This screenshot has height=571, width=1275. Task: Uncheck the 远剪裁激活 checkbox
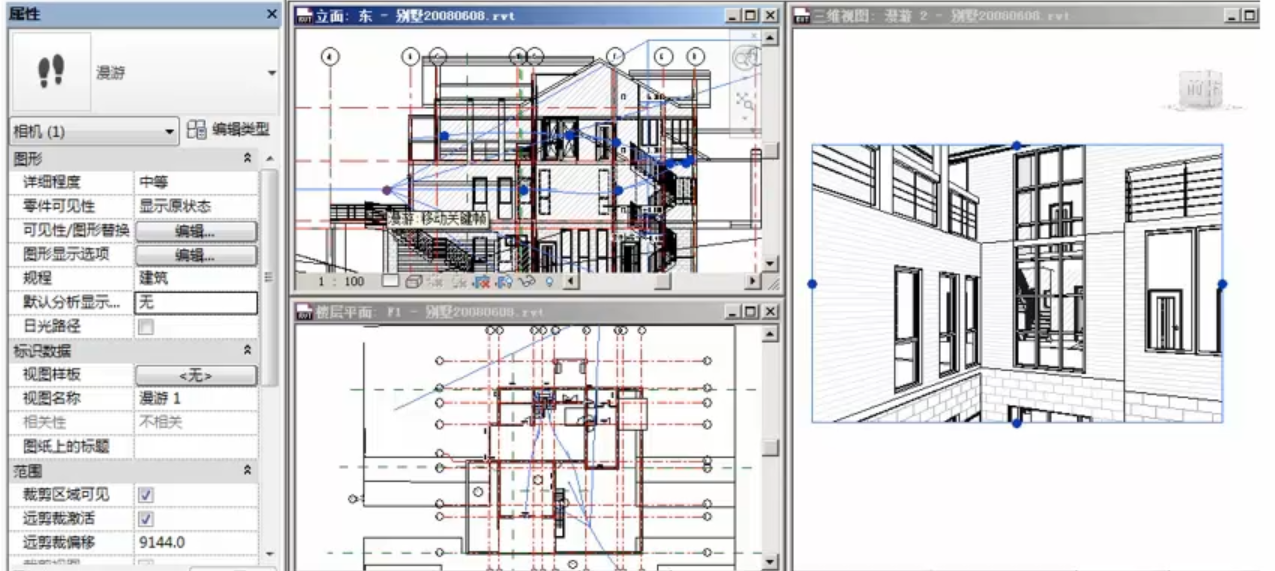click(146, 519)
